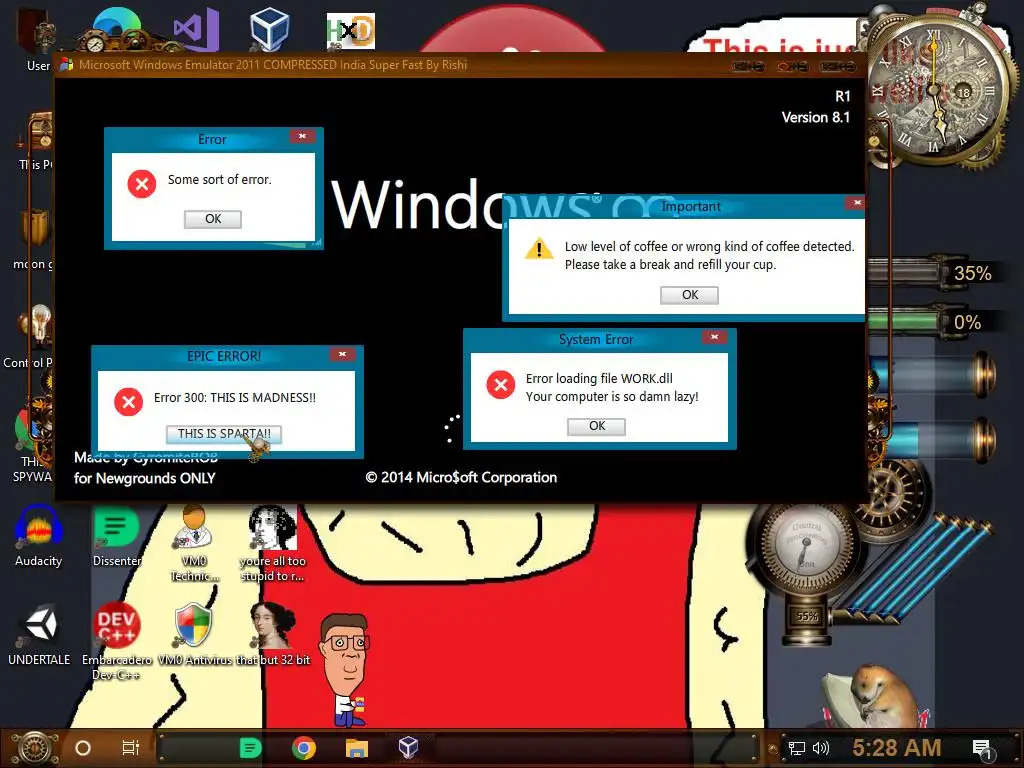Open the User folder desktop icon

(x=38, y=39)
